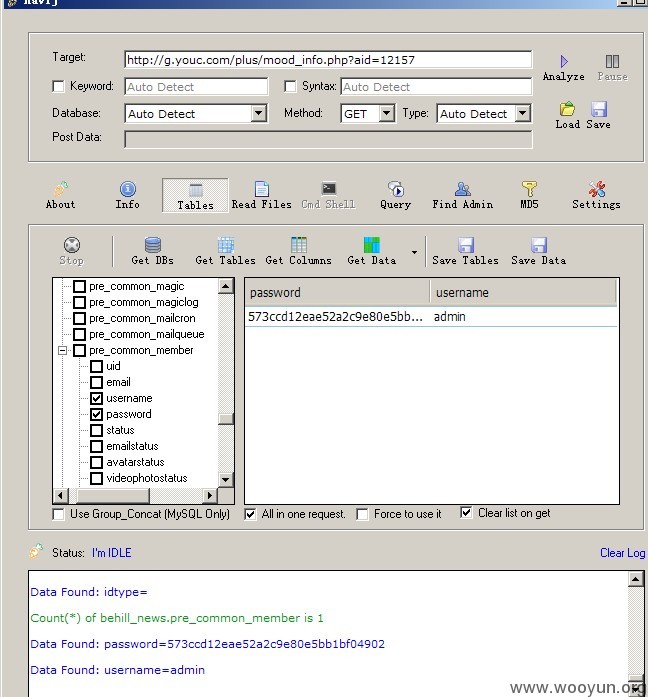Select the admin result row

click(431, 317)
